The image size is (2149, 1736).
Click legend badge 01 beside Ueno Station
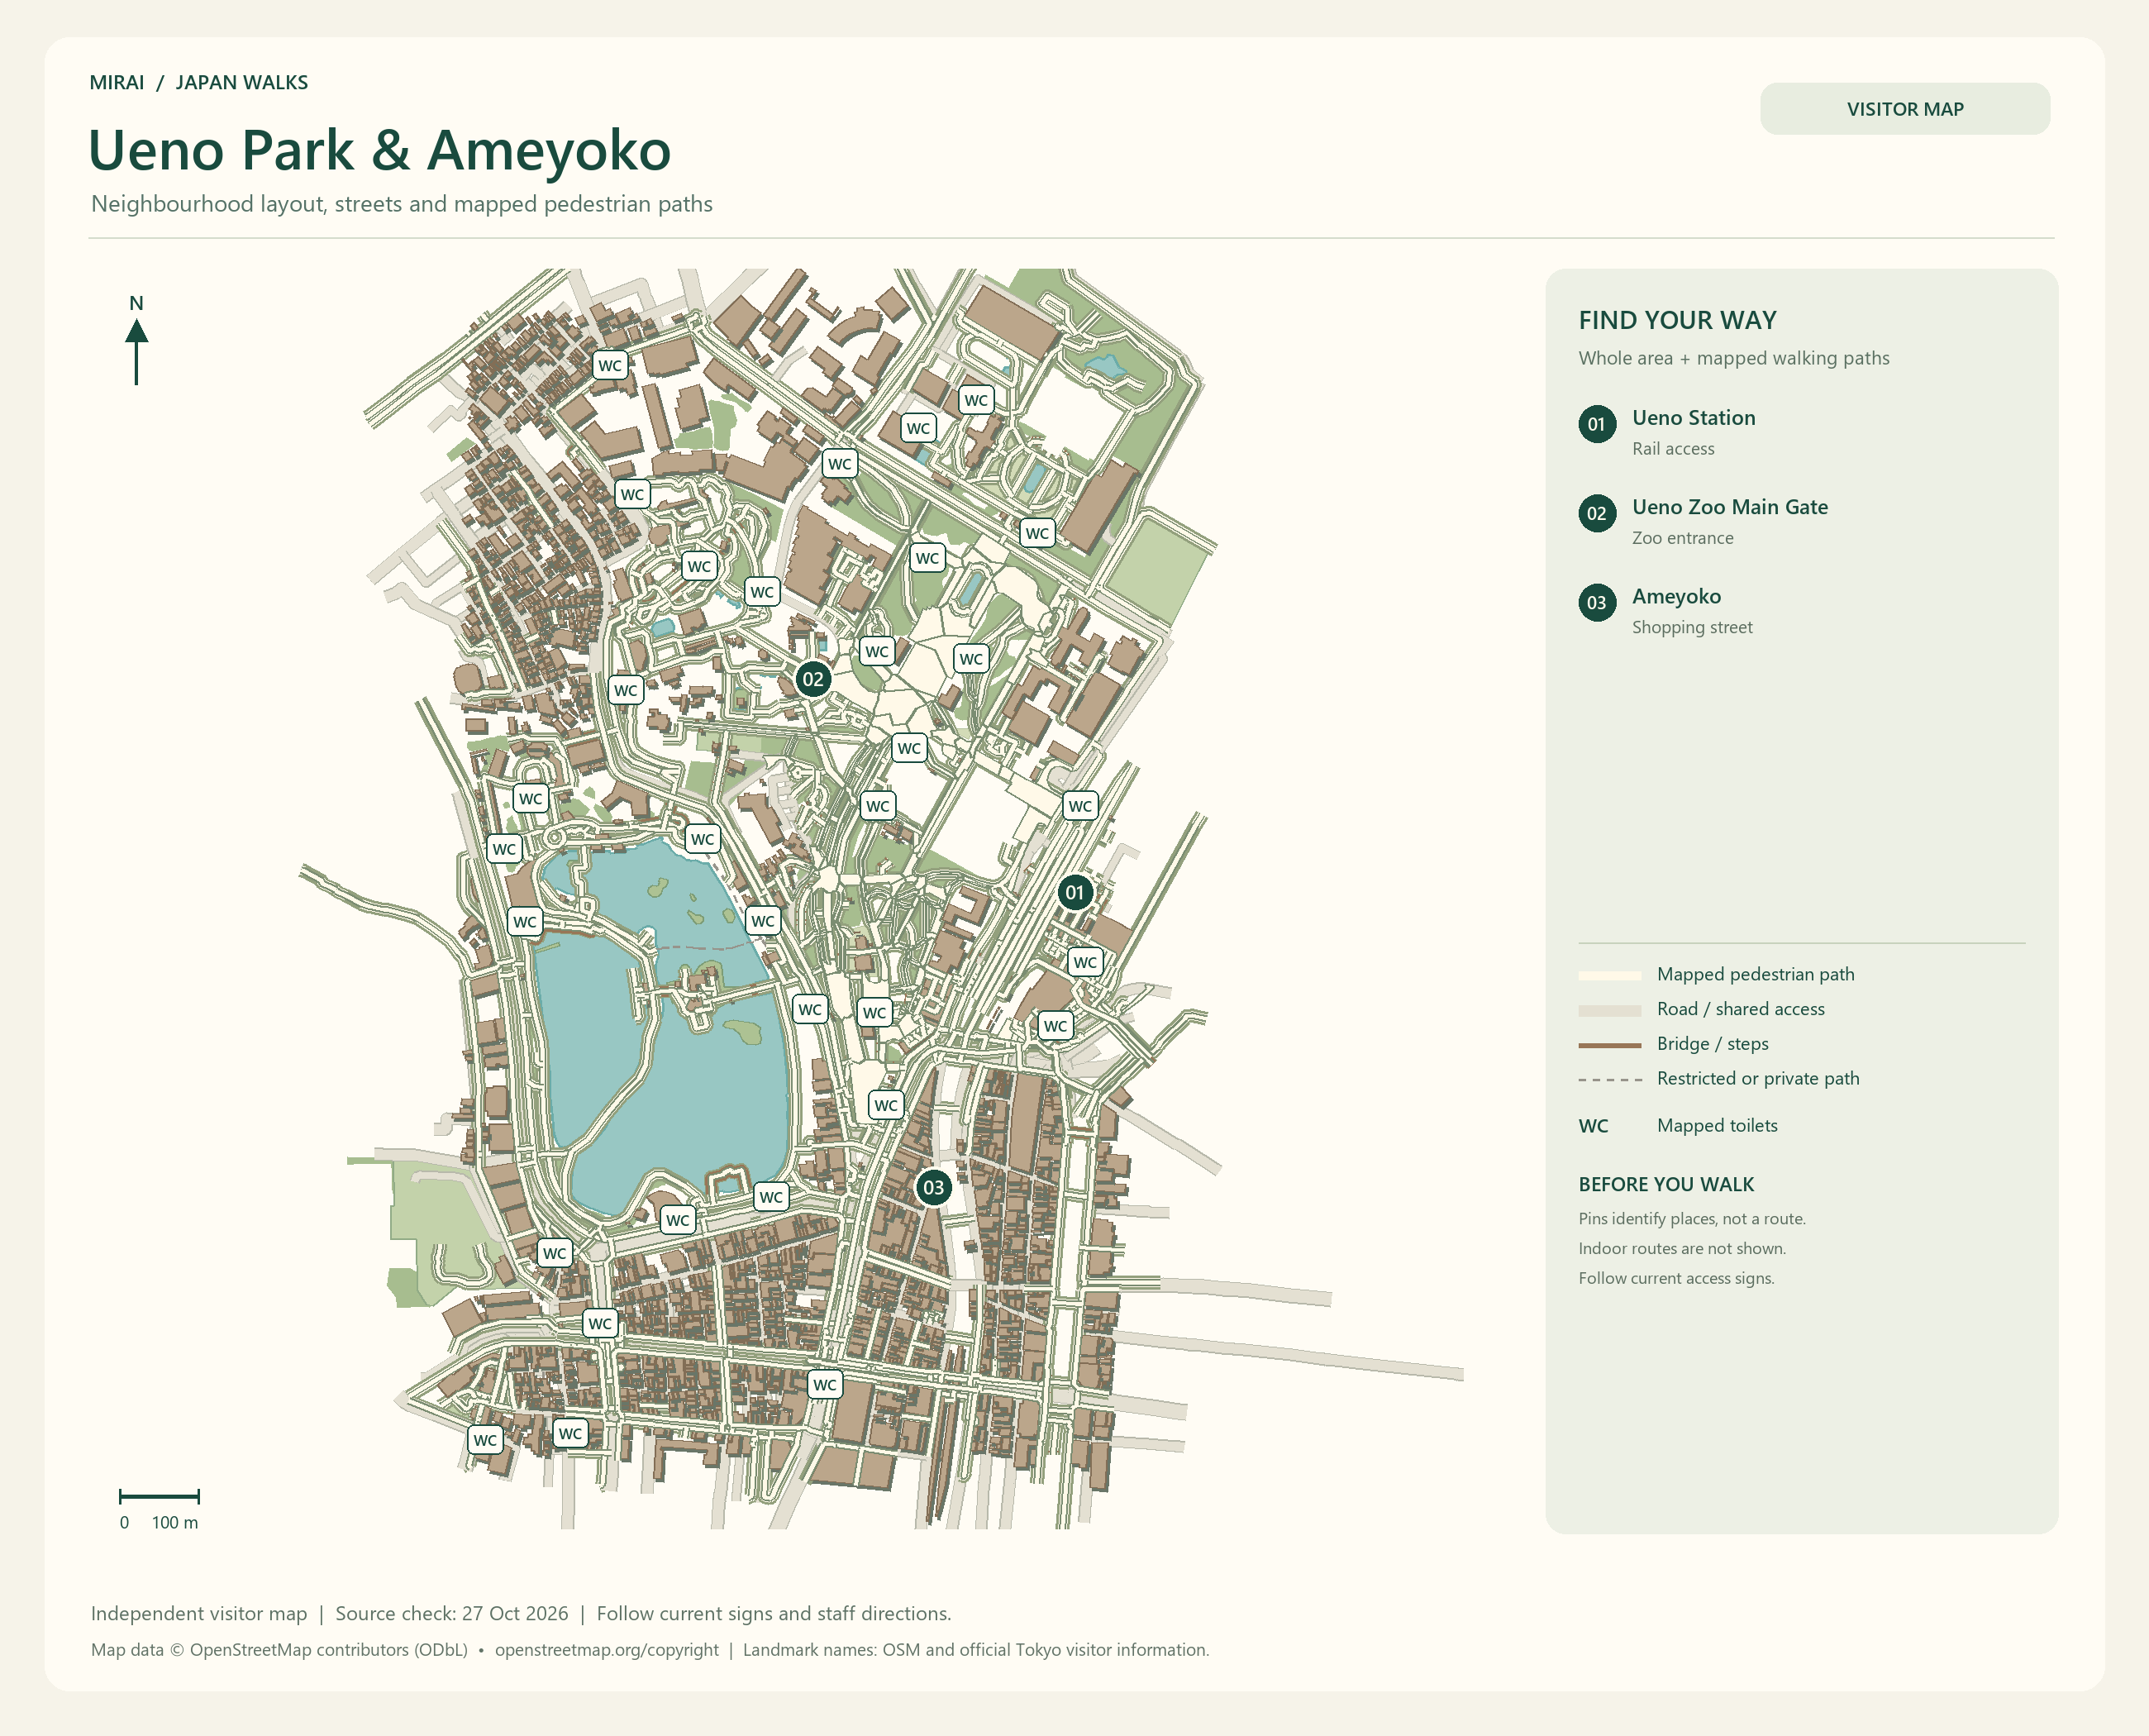(x=1597, y=424)
